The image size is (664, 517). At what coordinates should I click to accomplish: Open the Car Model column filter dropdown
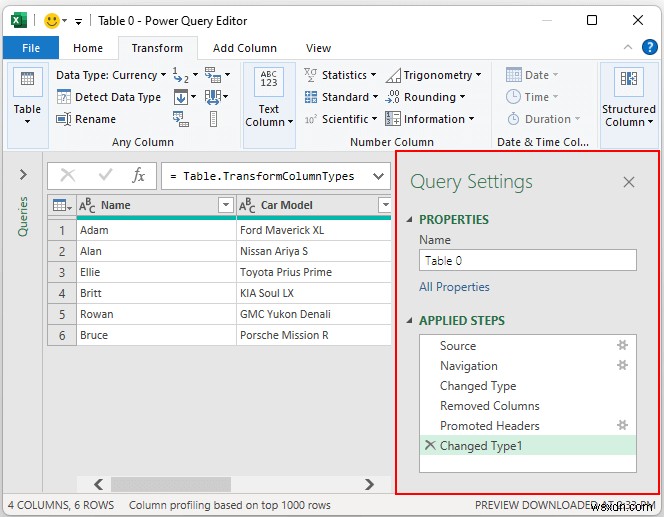(385, 205)
